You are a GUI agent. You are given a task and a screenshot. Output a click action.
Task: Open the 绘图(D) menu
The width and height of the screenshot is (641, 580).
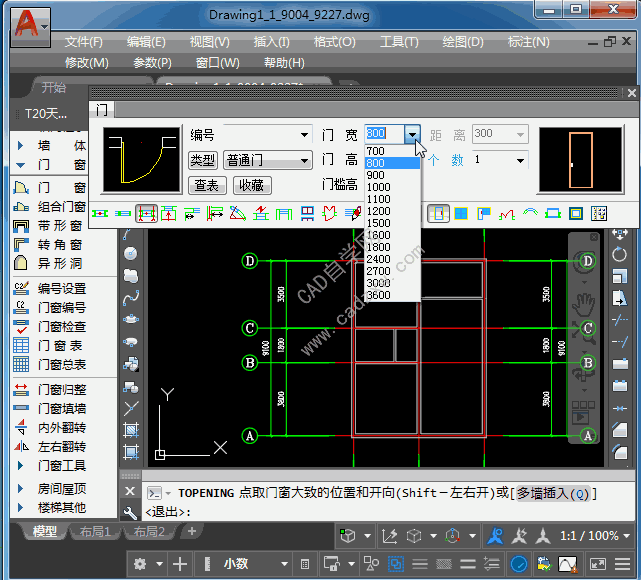[x=463, y=42]
